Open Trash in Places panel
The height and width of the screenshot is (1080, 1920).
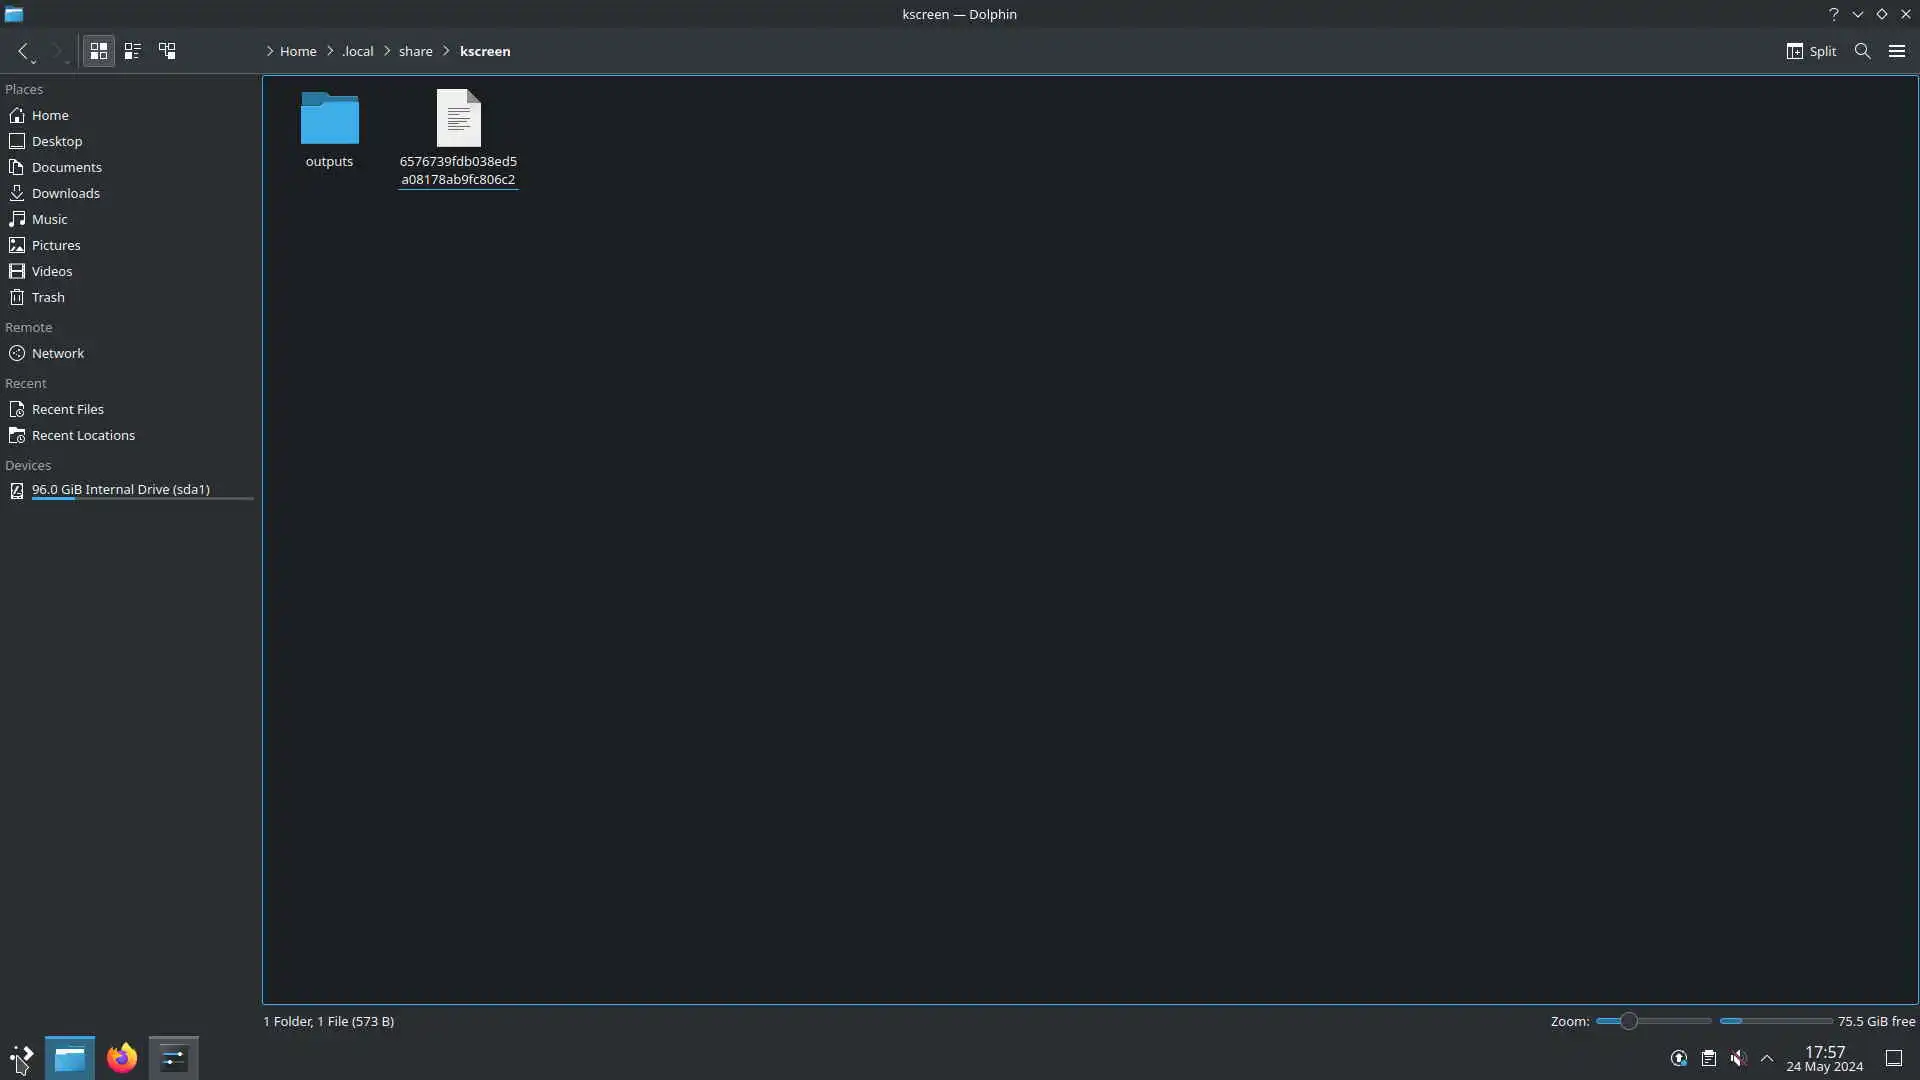[x=48, y=297]
